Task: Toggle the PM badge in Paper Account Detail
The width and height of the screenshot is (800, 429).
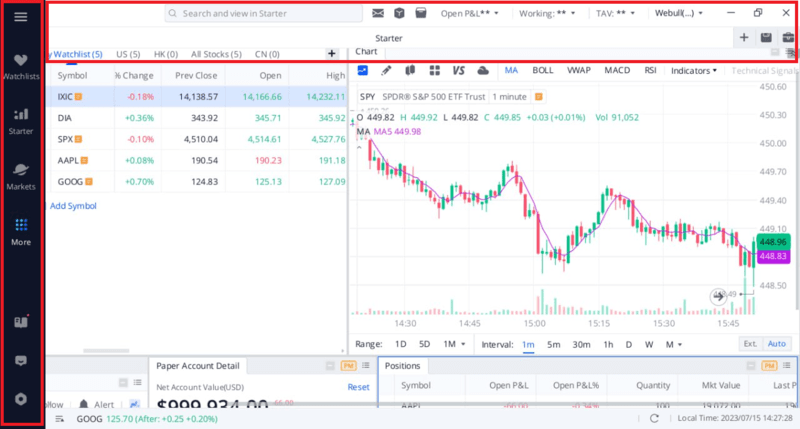Action: [348, 365]
